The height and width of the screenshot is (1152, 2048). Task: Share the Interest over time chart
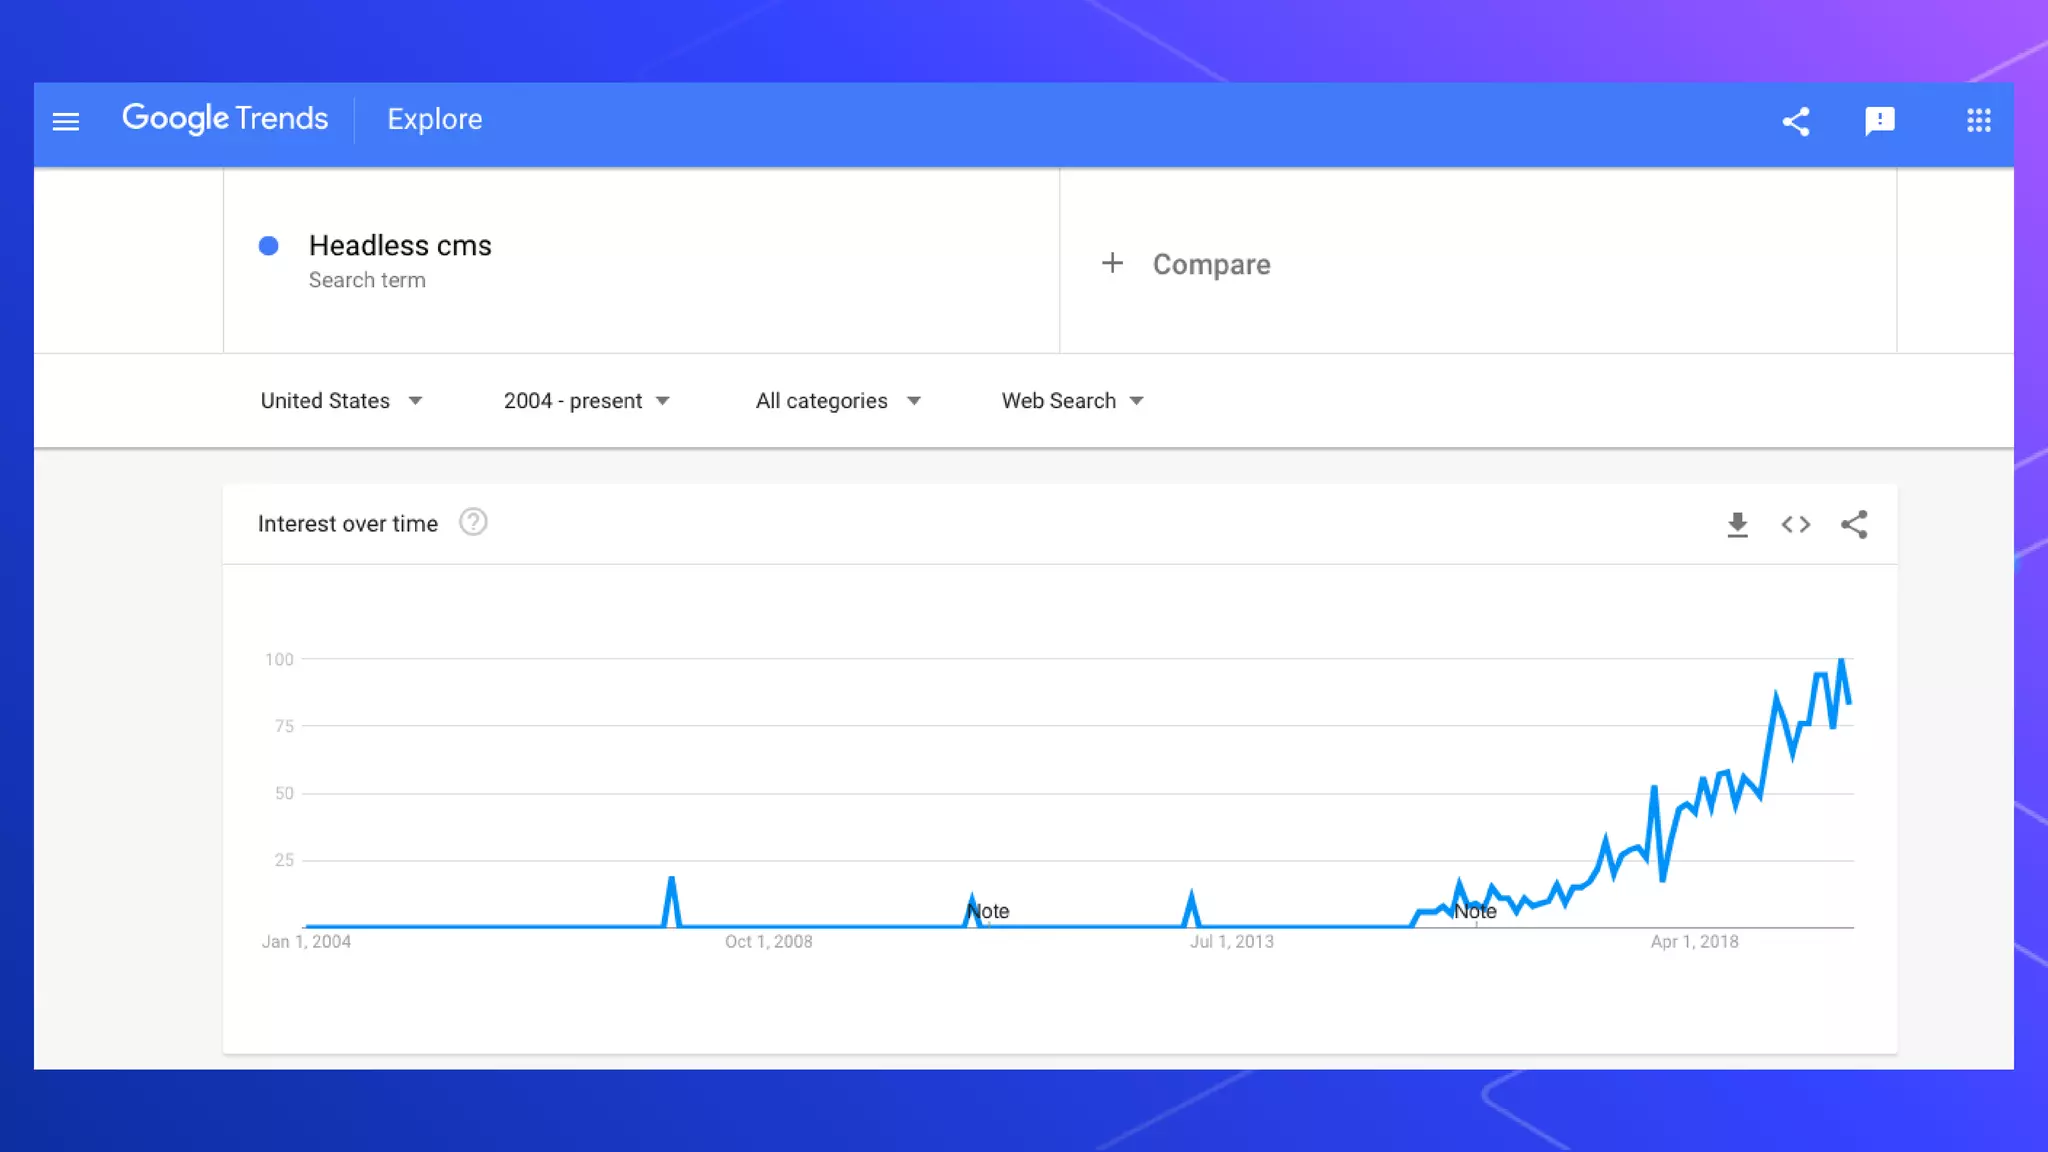(x=1854, y=524)
